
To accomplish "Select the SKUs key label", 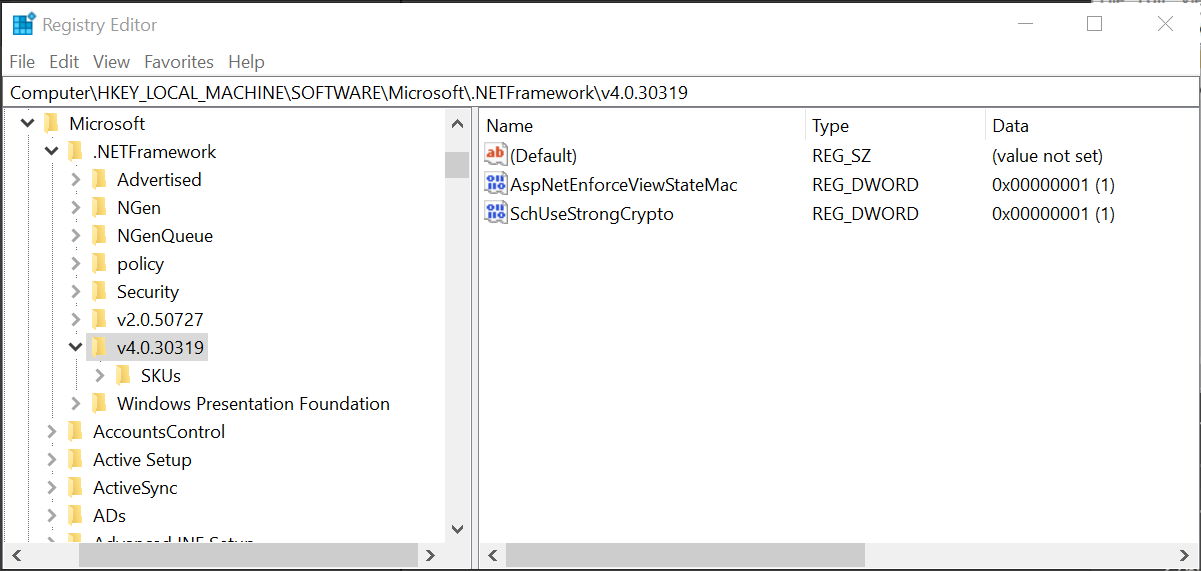I will pos(161,376).
